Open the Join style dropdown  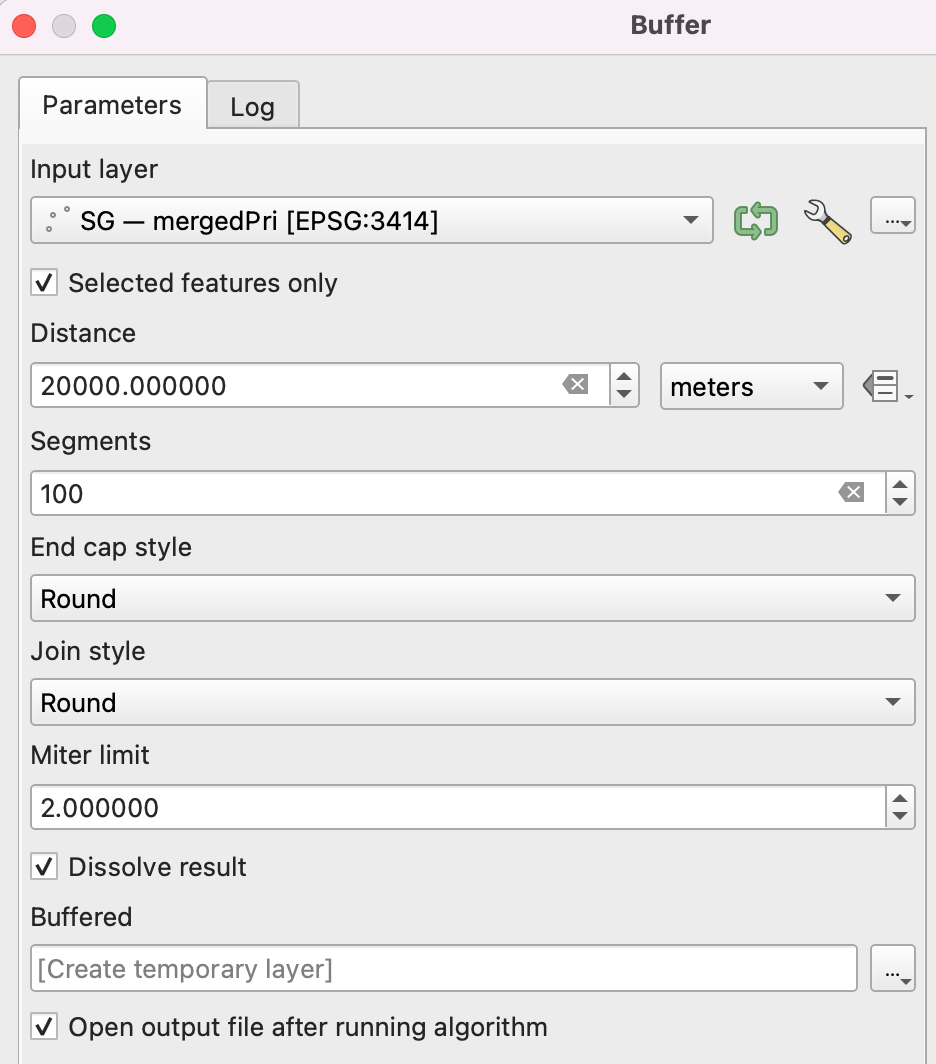[x=472, y=703]
